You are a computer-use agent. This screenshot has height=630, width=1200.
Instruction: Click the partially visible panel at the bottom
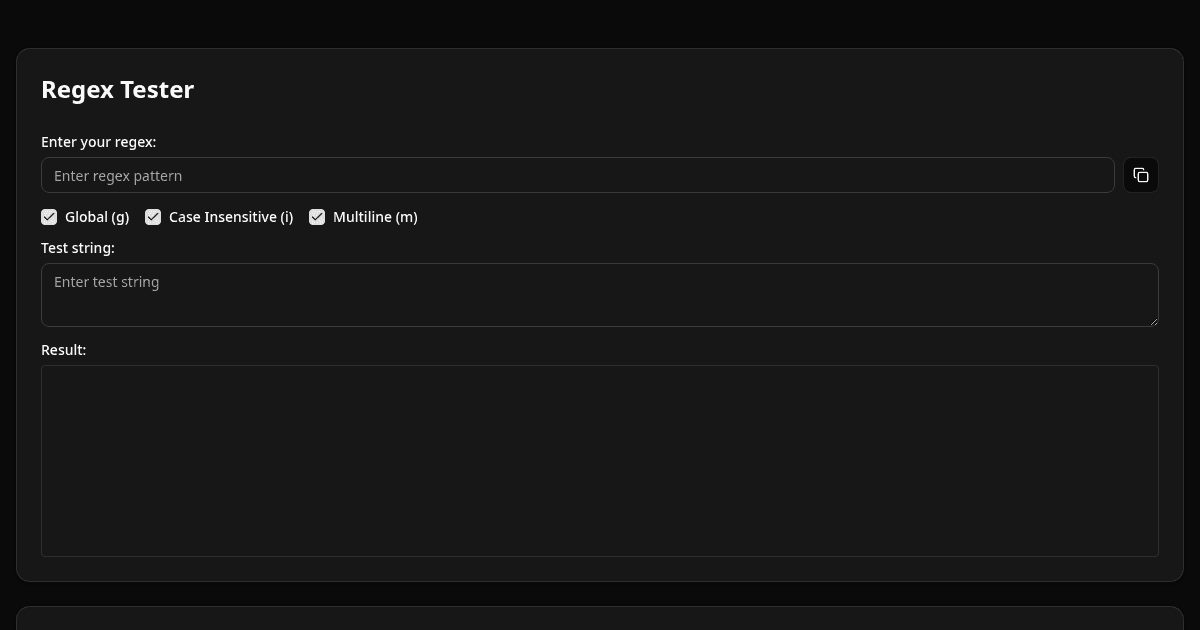click(x=599, y=619)
